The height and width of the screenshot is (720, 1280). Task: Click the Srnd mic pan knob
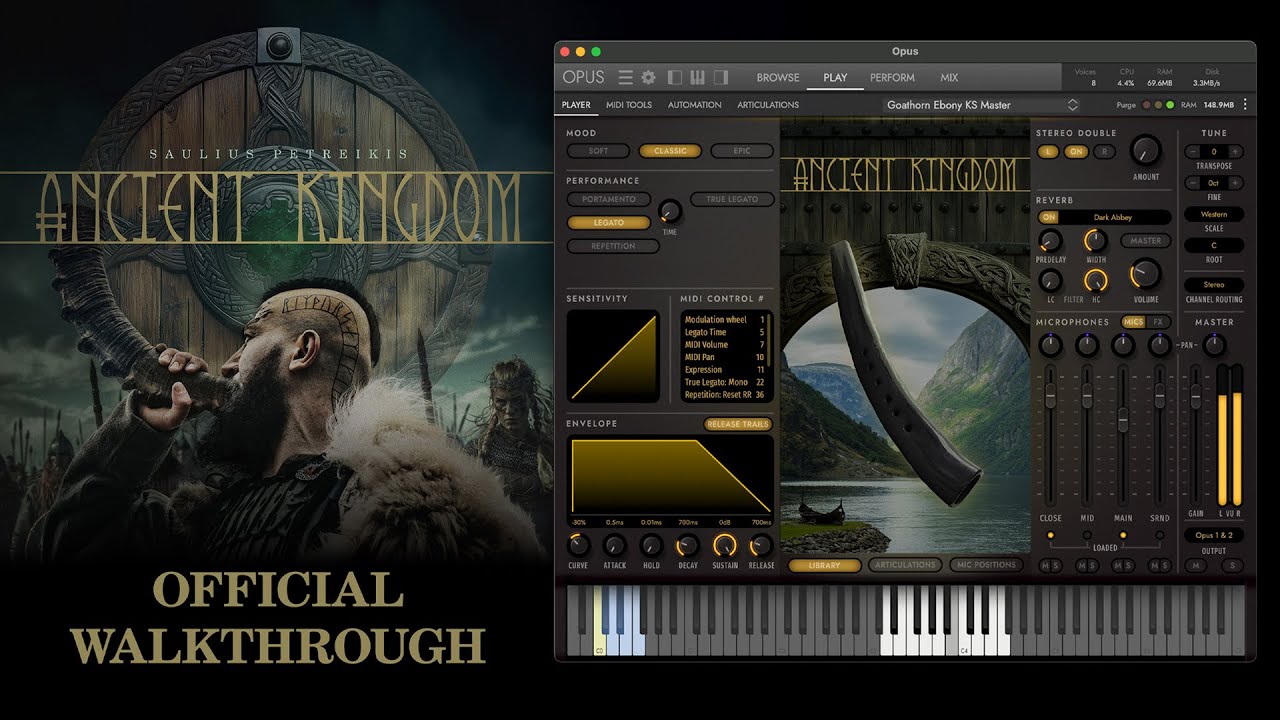(x=1159, y=346)
